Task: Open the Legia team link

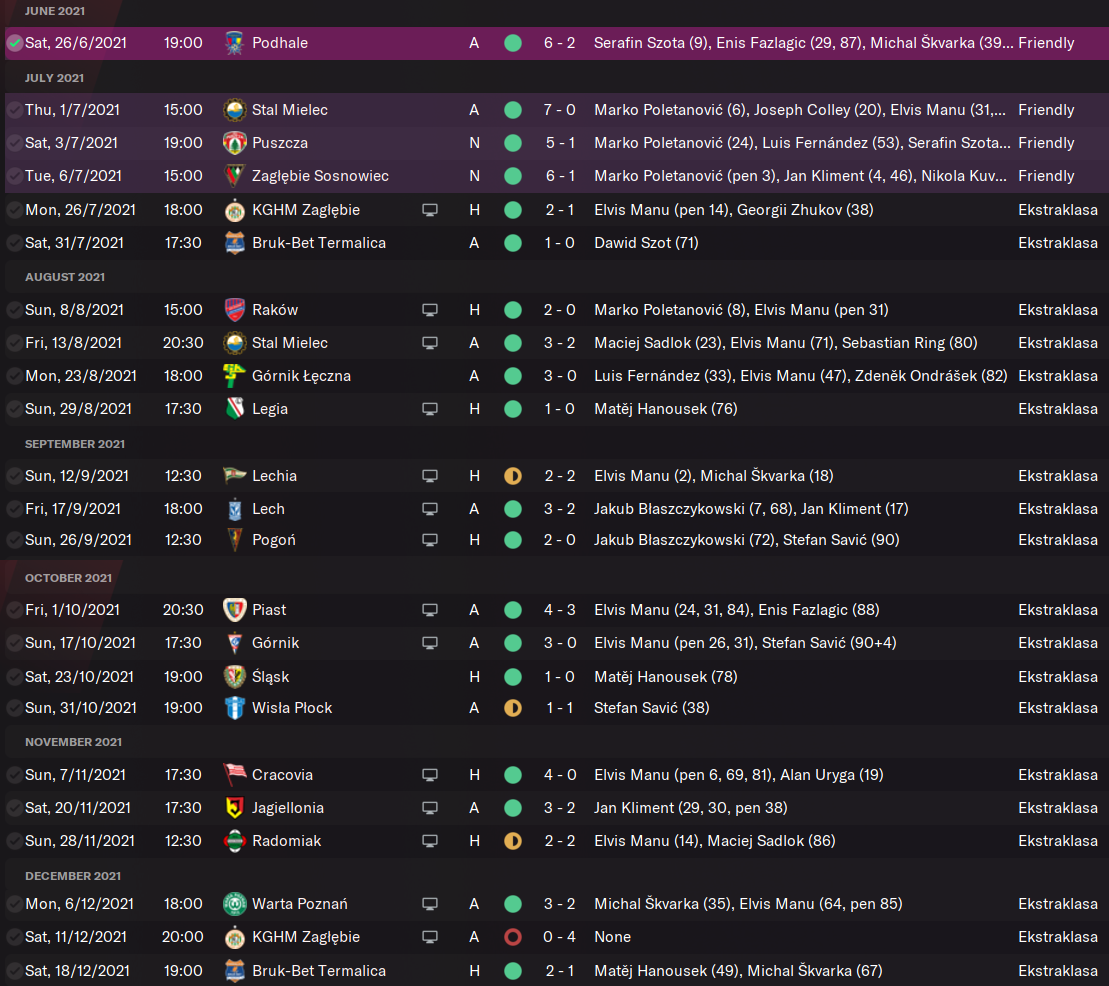Action: [x=270, y=409]
